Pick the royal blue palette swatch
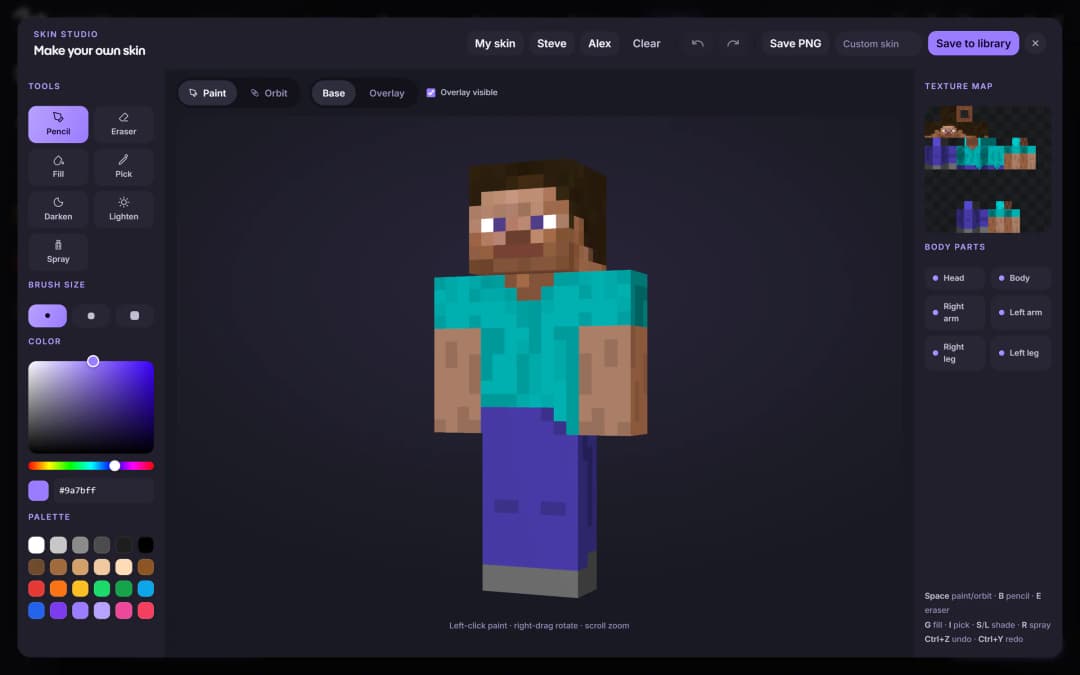The height and width of the screenshot is (675, 1080). pos(37,610)
